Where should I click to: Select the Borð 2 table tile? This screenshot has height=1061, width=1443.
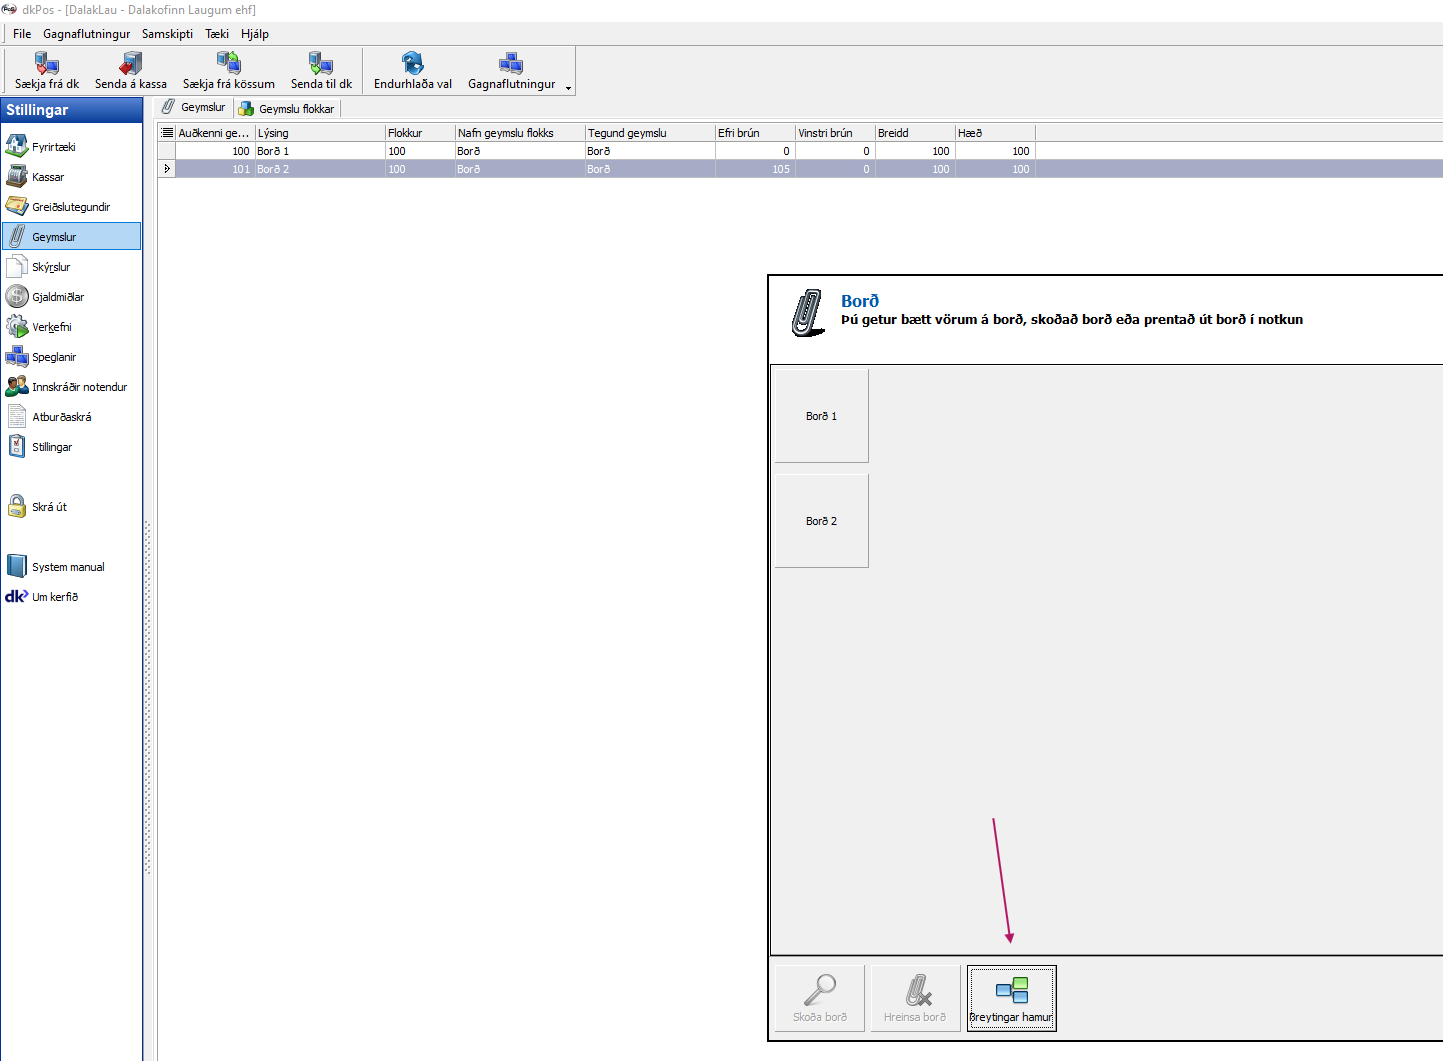(x=821, y=521)
